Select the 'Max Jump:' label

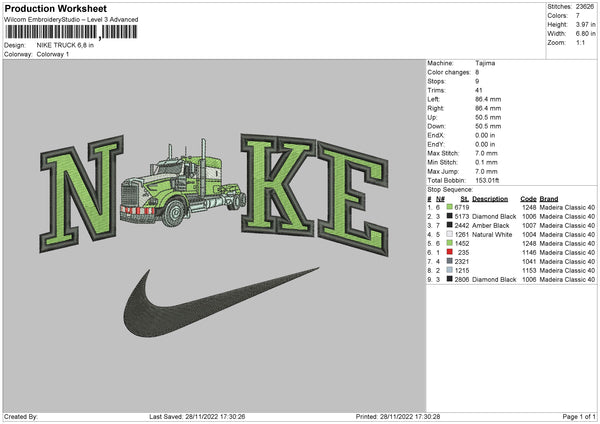(x=443, y=171)
